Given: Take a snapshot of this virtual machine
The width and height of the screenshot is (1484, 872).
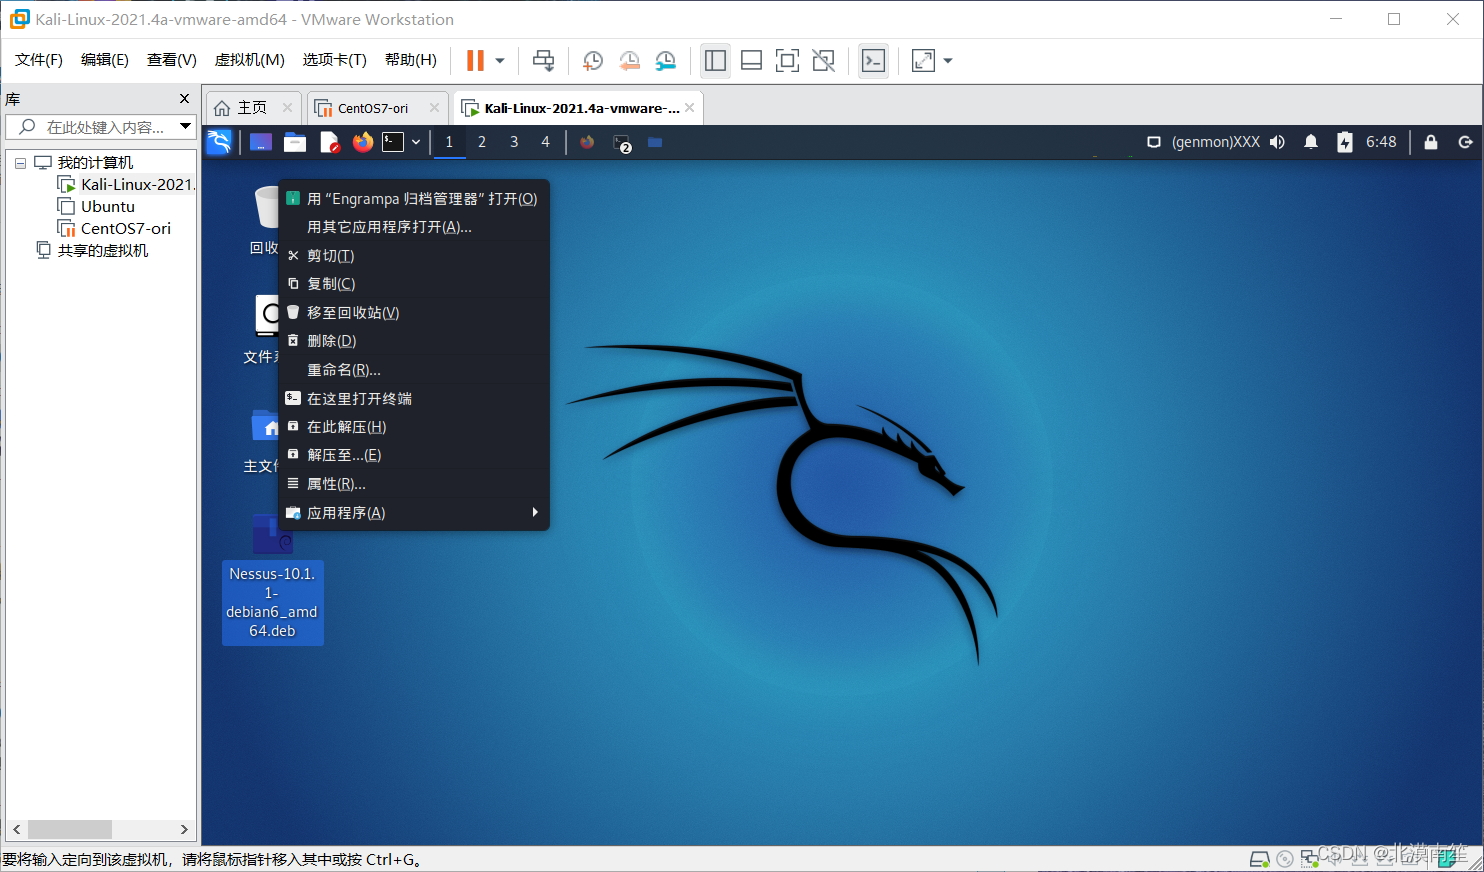Looking at the screenshot, I should 592,61.
